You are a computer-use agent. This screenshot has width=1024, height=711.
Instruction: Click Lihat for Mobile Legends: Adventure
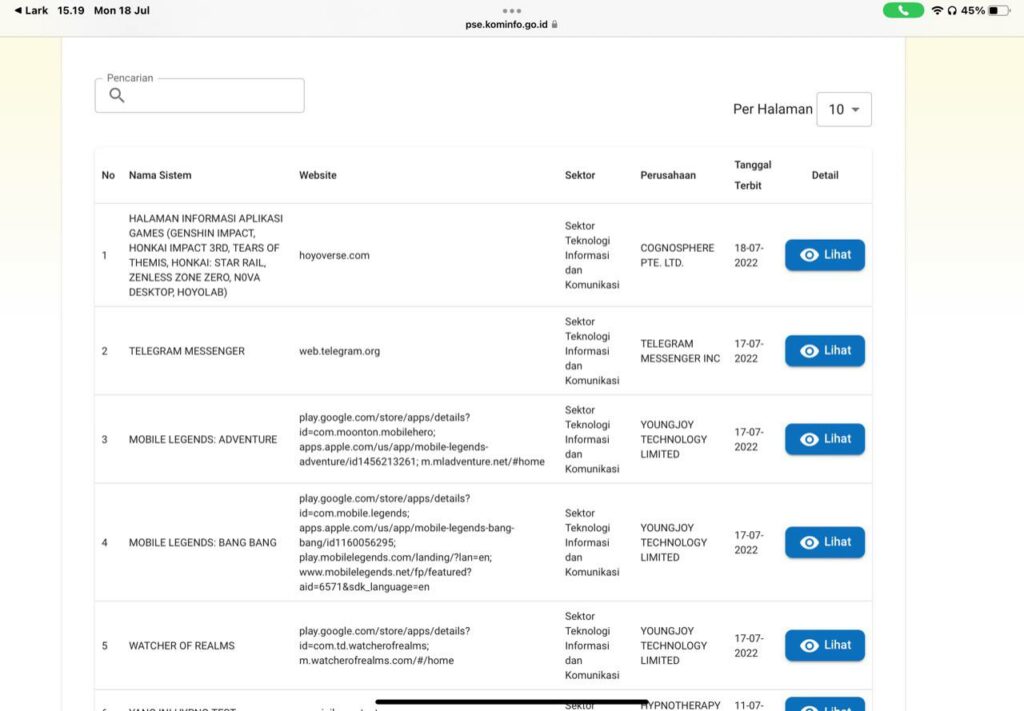click(x=825, y=439)
